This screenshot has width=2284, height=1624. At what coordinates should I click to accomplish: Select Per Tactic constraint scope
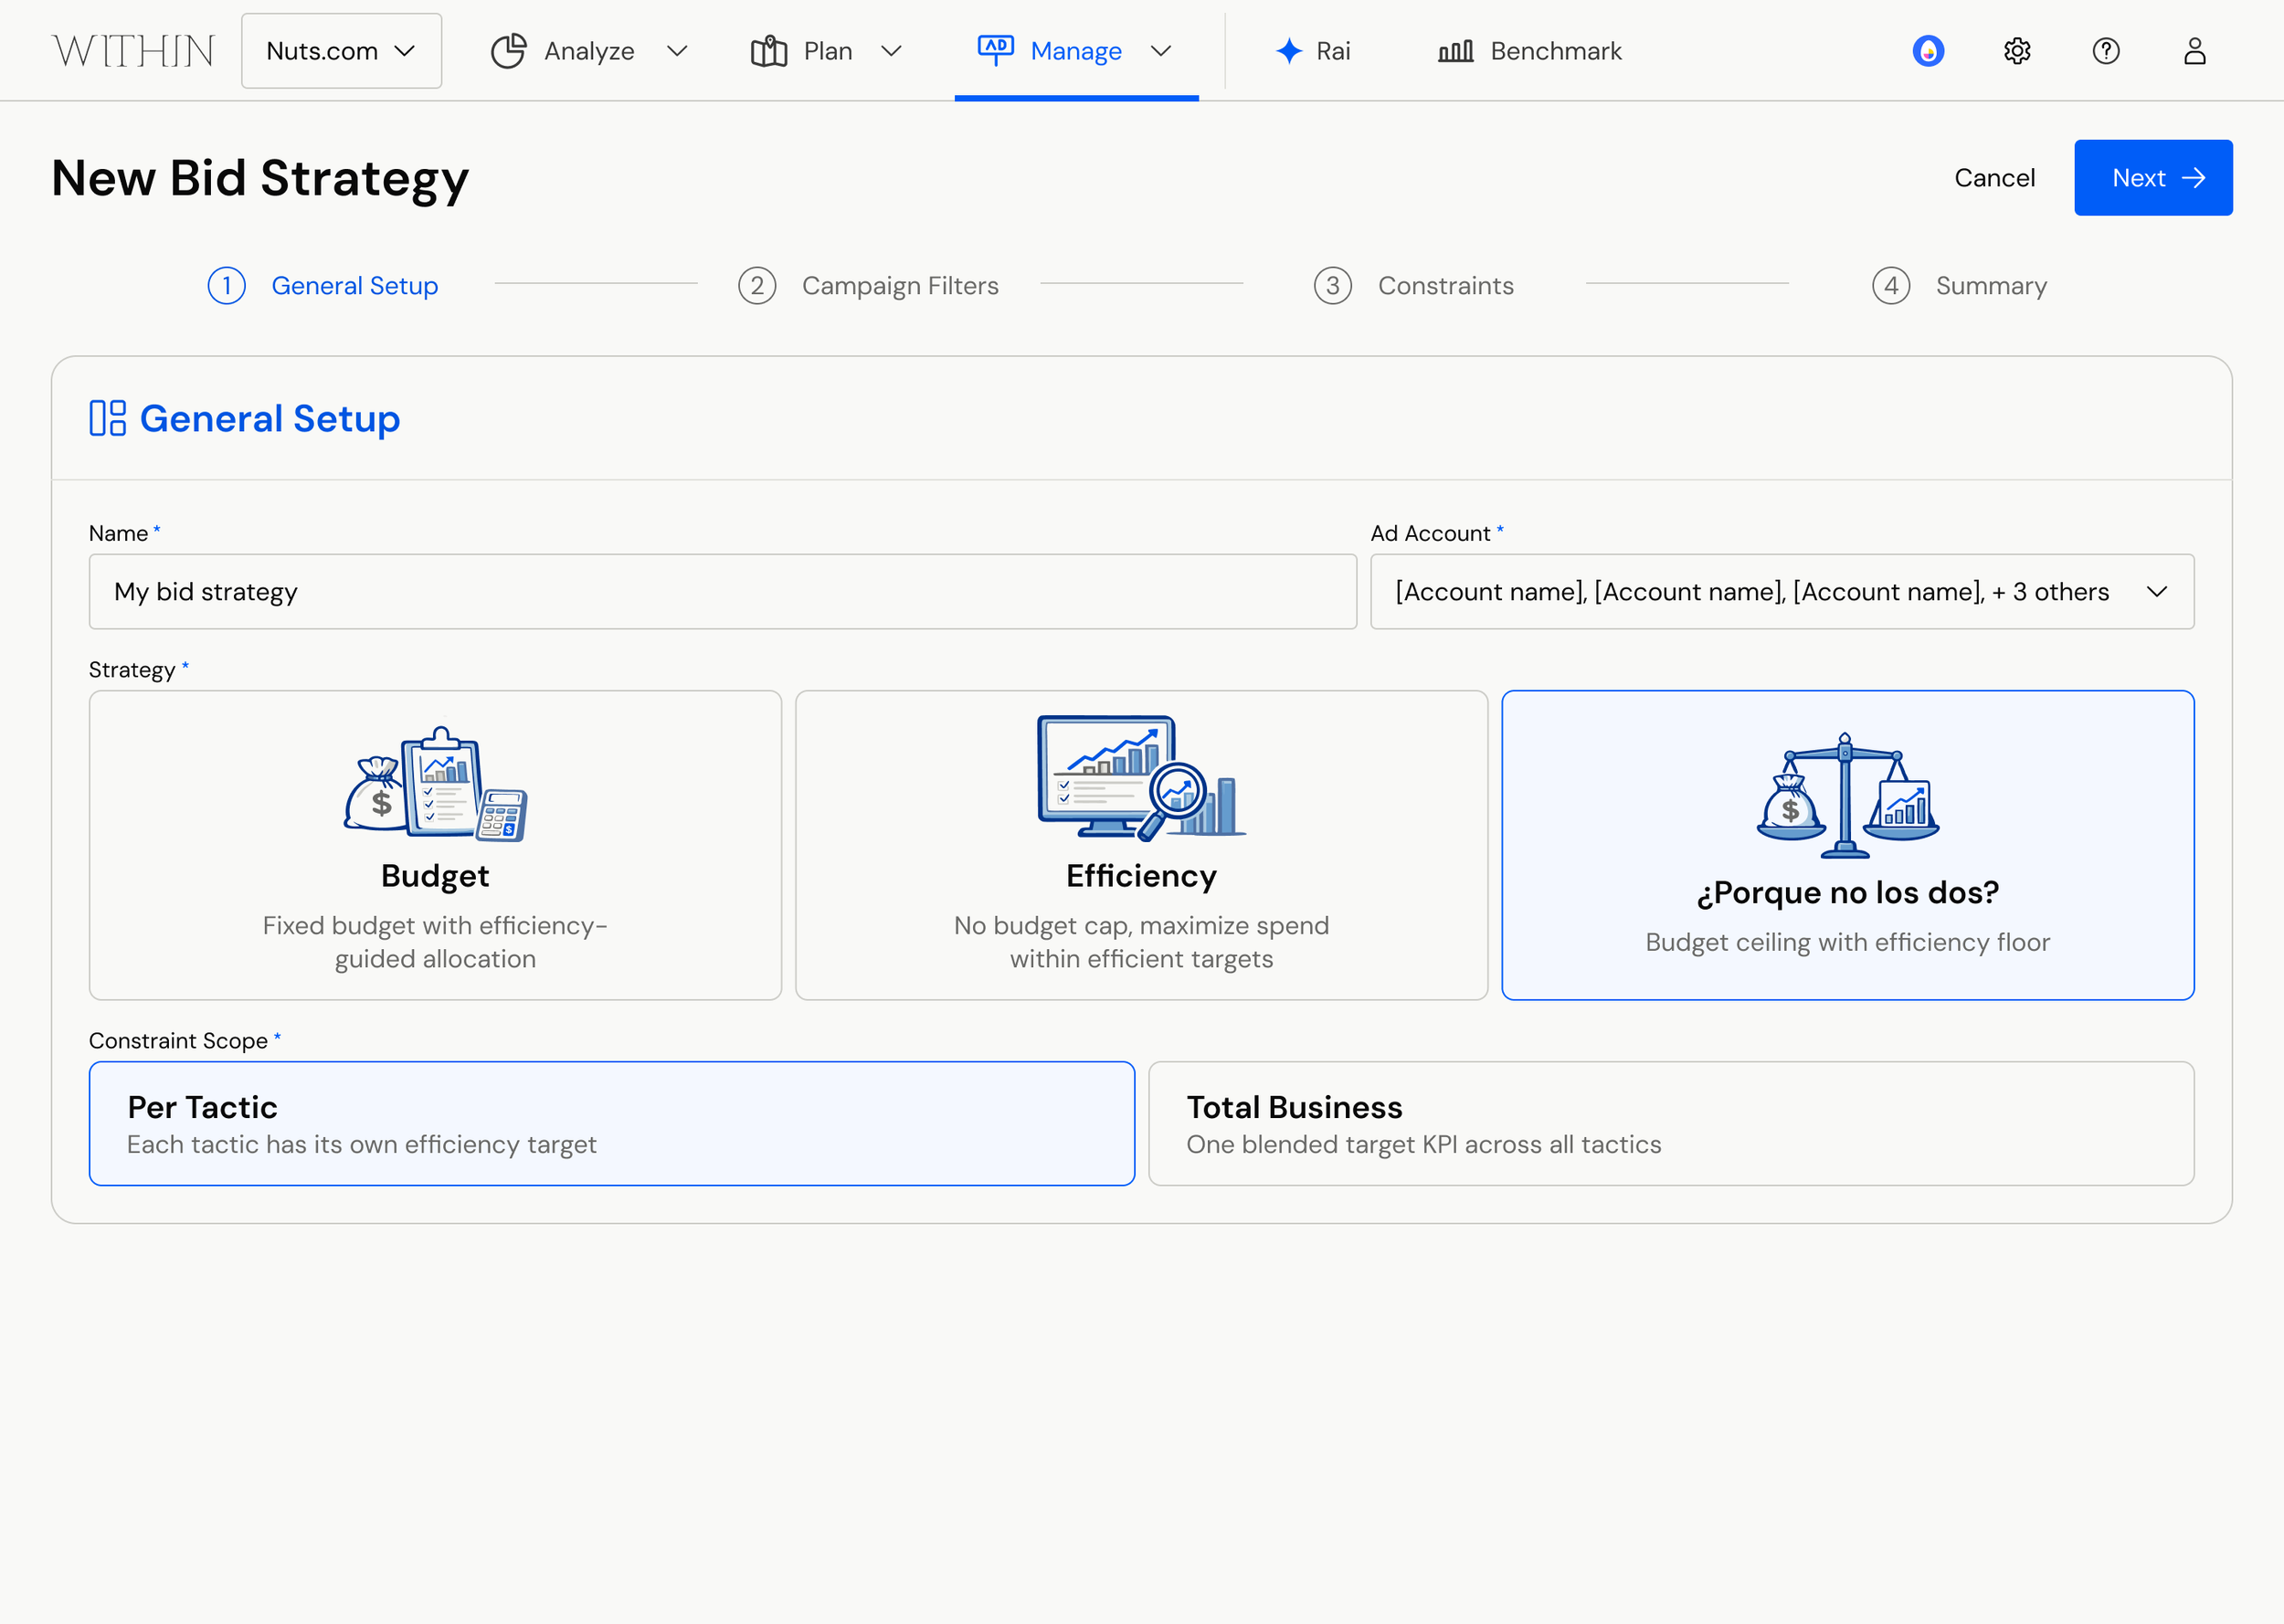pyautogui.click(x=612, y=1124)
